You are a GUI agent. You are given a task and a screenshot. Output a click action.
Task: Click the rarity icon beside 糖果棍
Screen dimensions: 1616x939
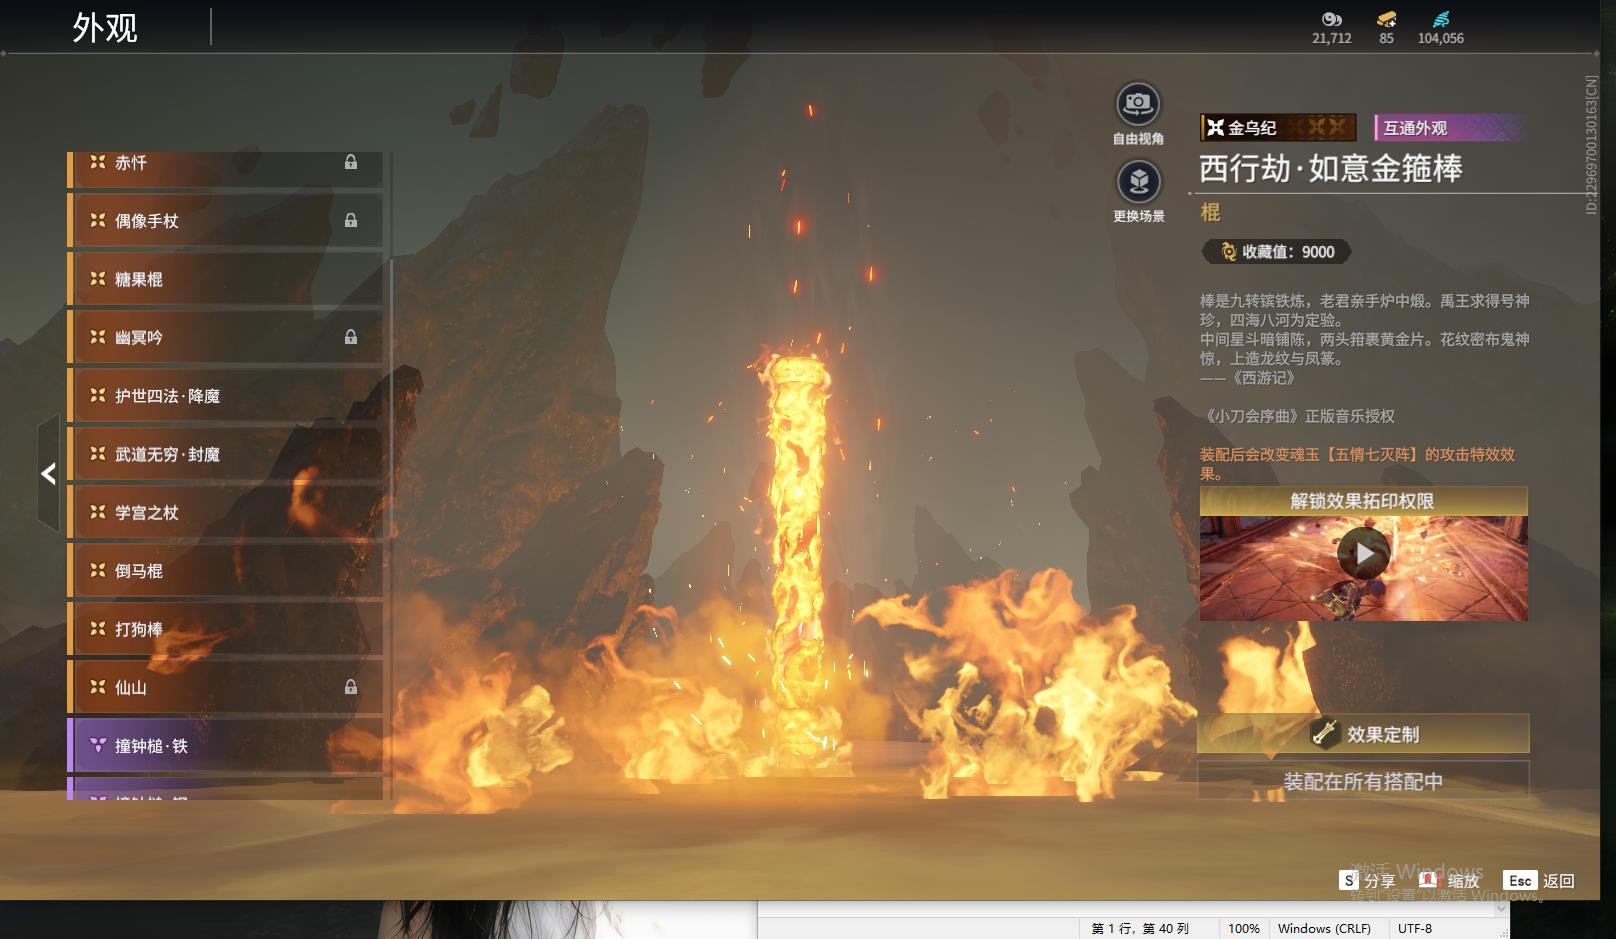98,279
